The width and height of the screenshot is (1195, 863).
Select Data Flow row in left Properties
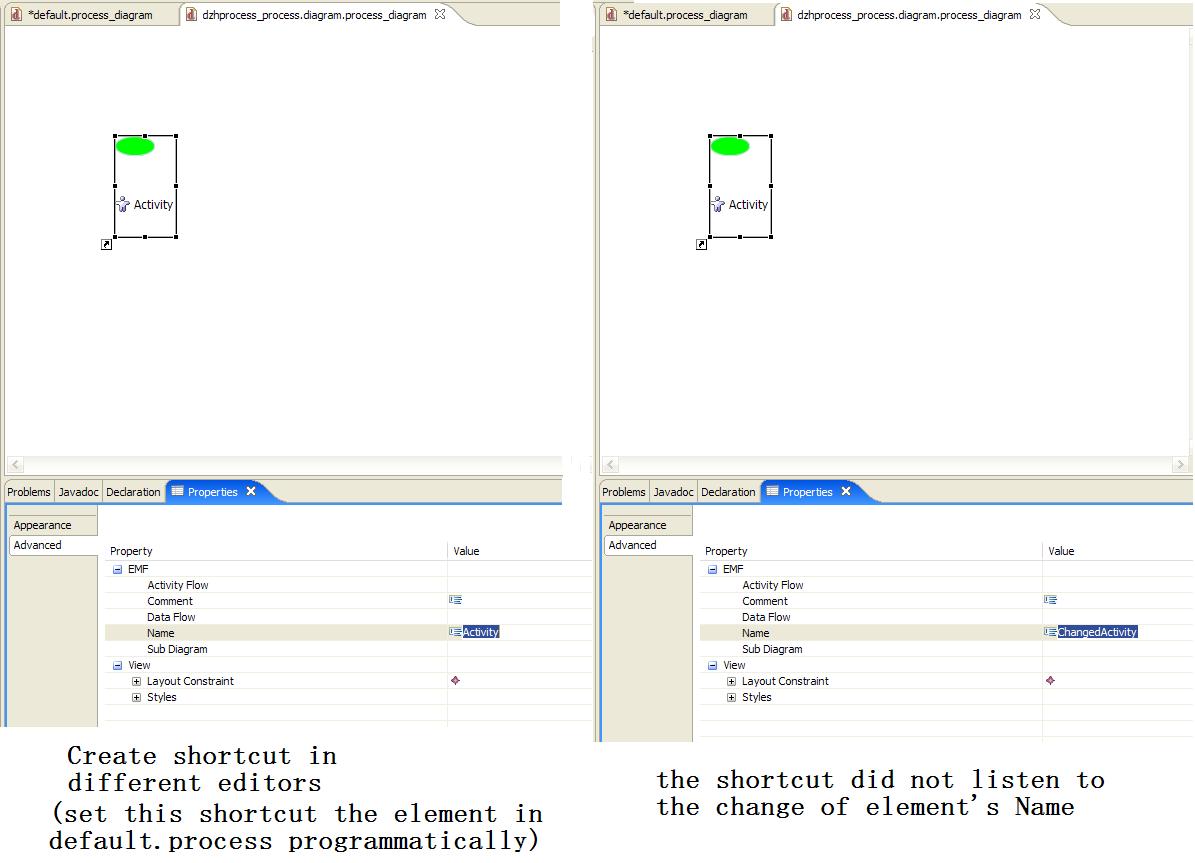[348, 617]
